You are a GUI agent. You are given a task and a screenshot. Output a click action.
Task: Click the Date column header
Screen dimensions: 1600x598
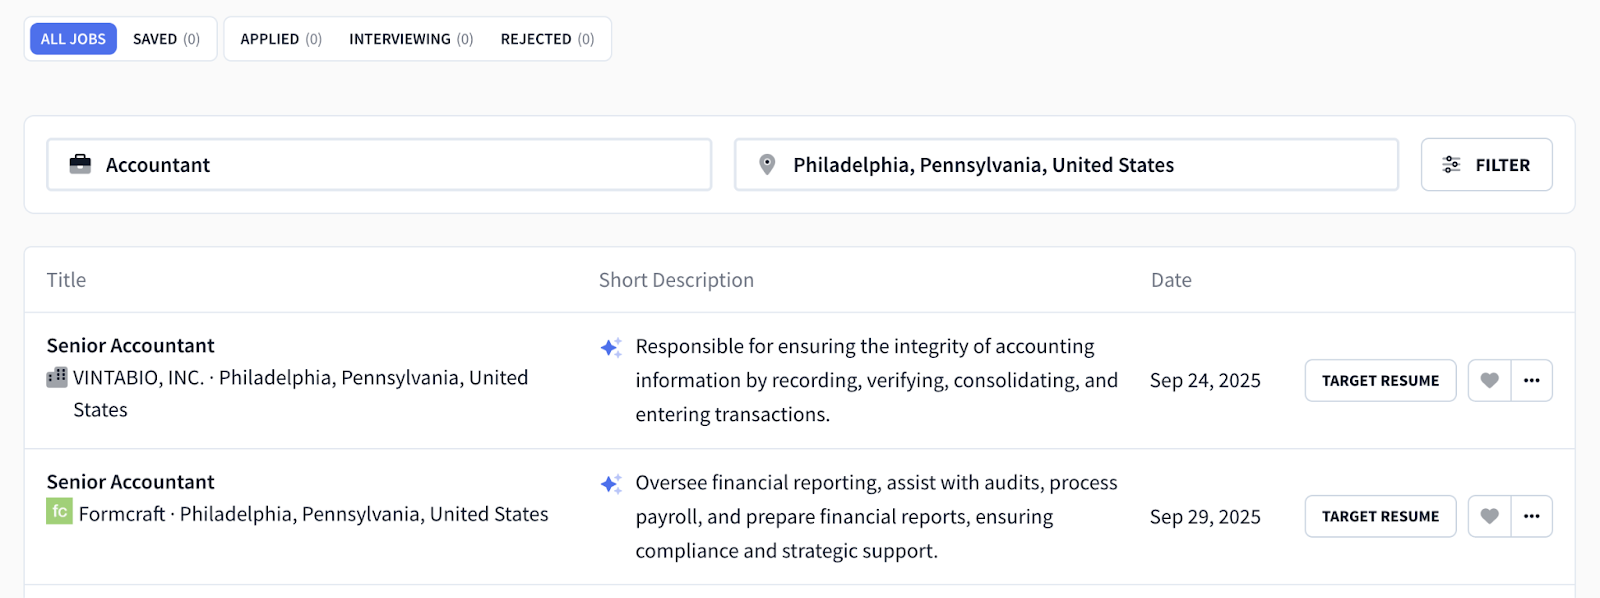pyautogui.click(x=1171, y=280)
